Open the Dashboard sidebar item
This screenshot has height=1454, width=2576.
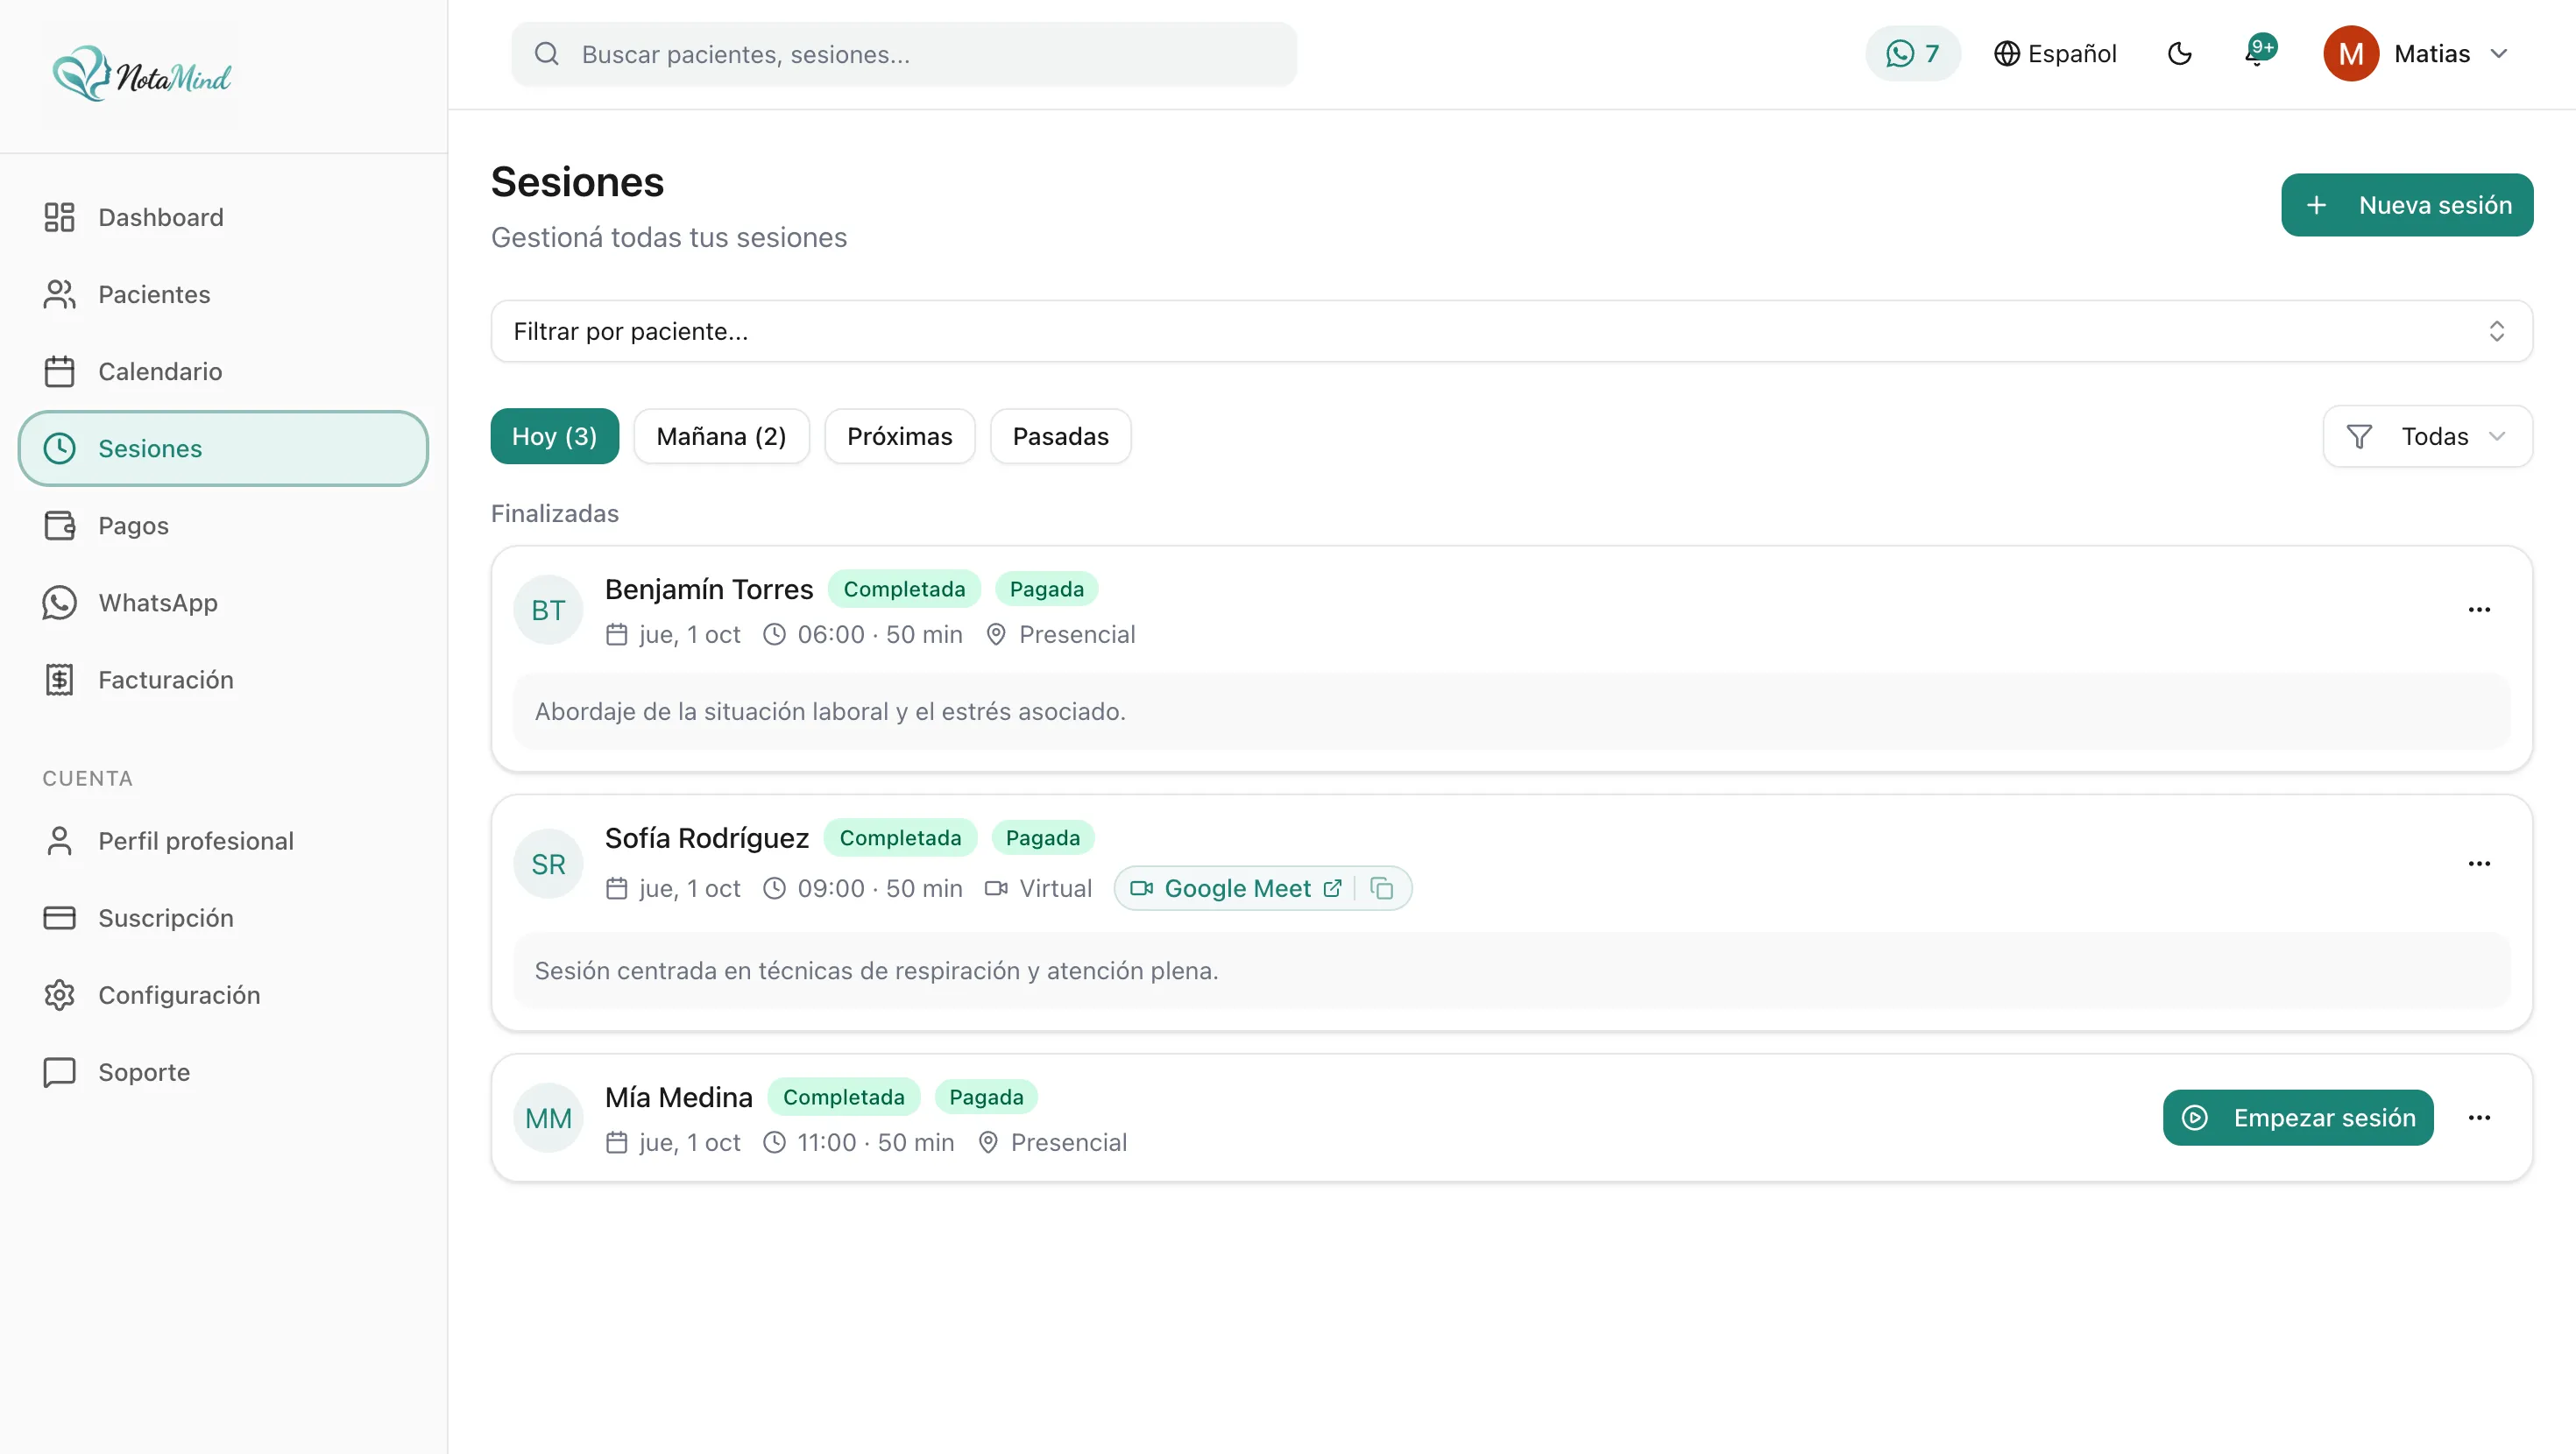tap(223, 217)
